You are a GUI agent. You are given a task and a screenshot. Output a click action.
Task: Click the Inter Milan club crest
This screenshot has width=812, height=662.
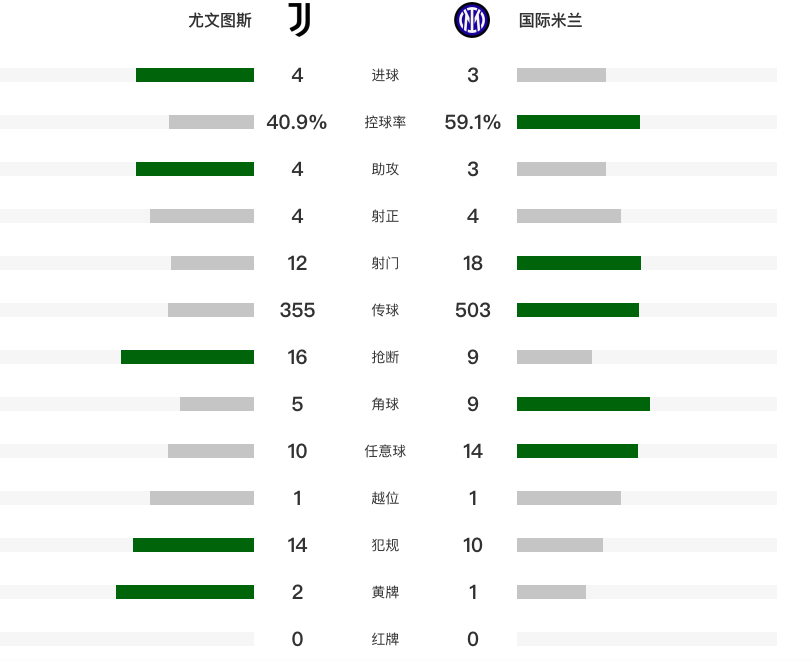tap(472, 20)
